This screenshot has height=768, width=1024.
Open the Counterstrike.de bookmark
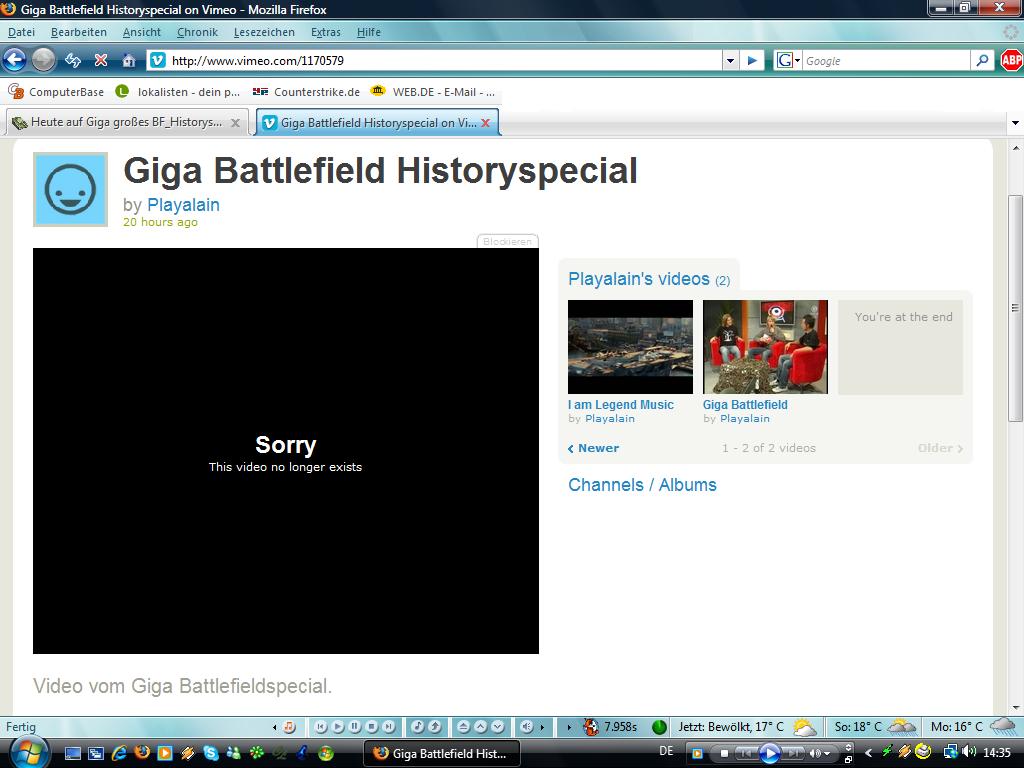(x=306, y=92)
